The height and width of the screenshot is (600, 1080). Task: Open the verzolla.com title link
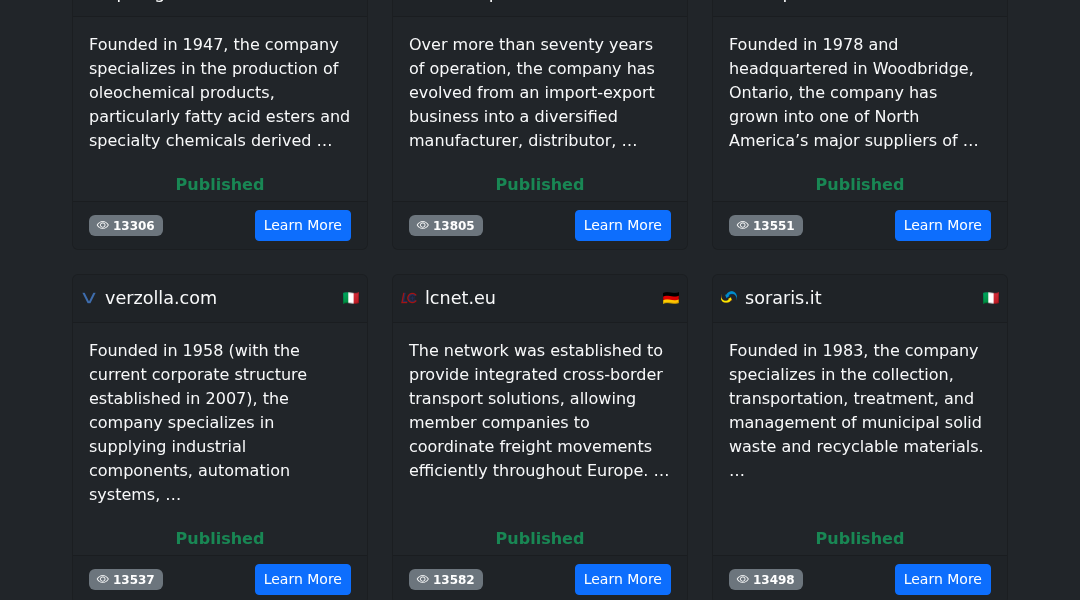pyautogui.click(x=160, y=298)
